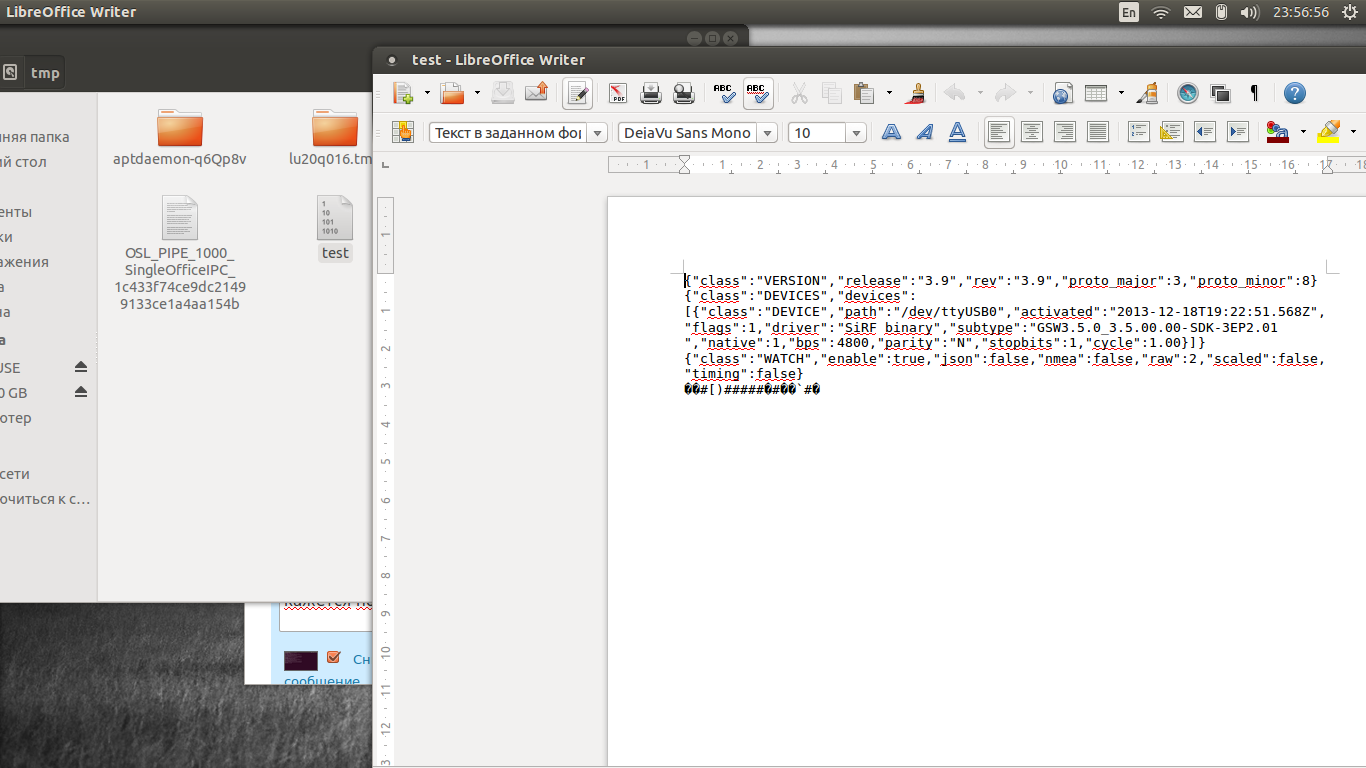The image size is (1366, 768).
Task: Click the Cut scissors icon
Action: click(x=799, y=94)
